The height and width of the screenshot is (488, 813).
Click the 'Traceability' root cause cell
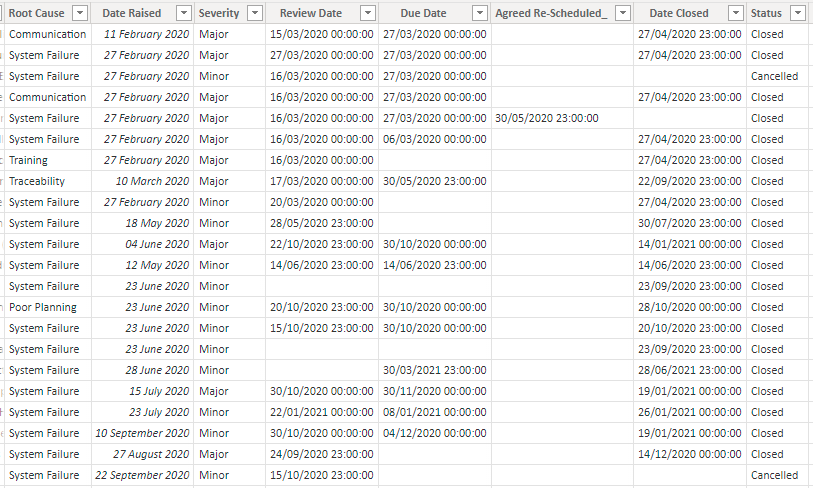pyautogui.click(x=48, y=181)
